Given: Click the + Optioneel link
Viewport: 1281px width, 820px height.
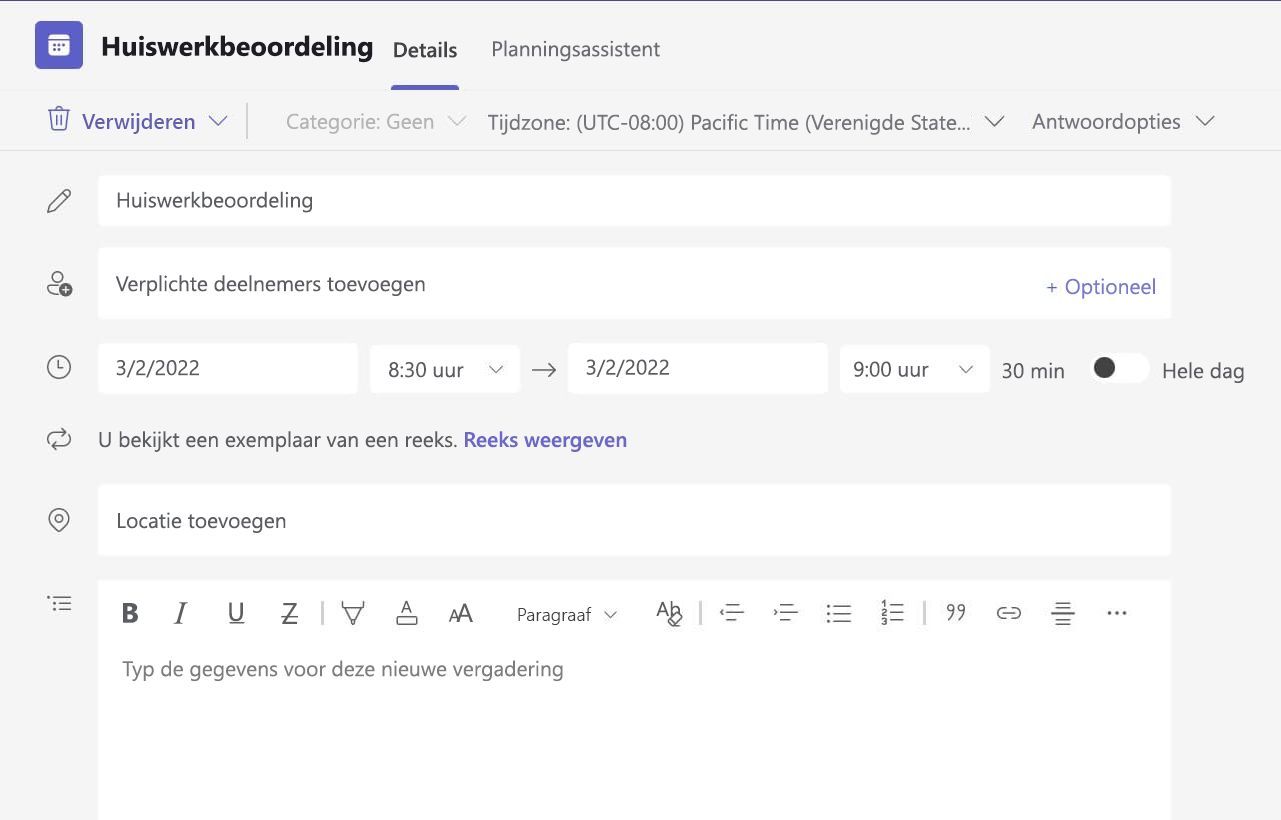Looking at the screenshot, I should (1101, 287).
